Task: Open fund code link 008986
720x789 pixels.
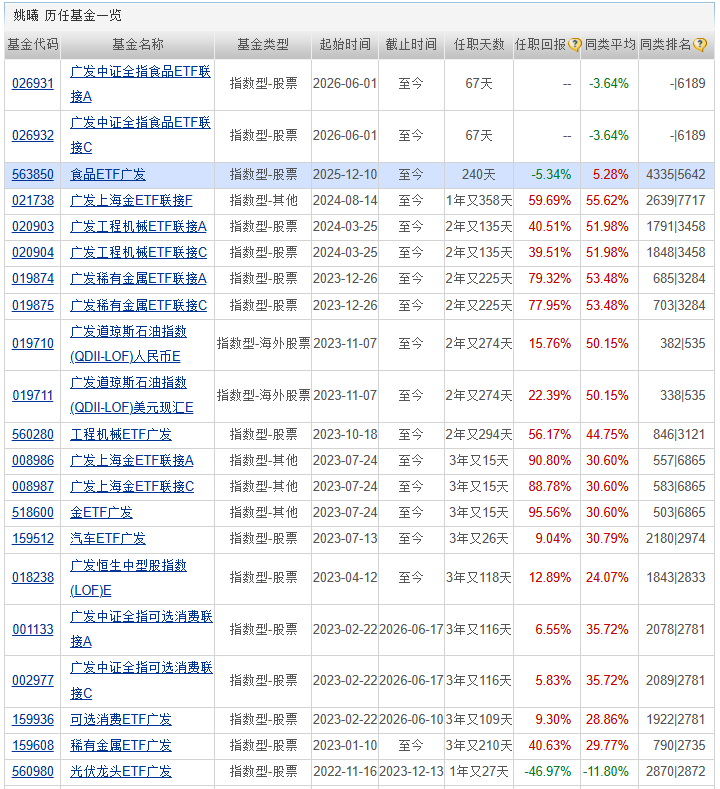Action: pos(33,461)
